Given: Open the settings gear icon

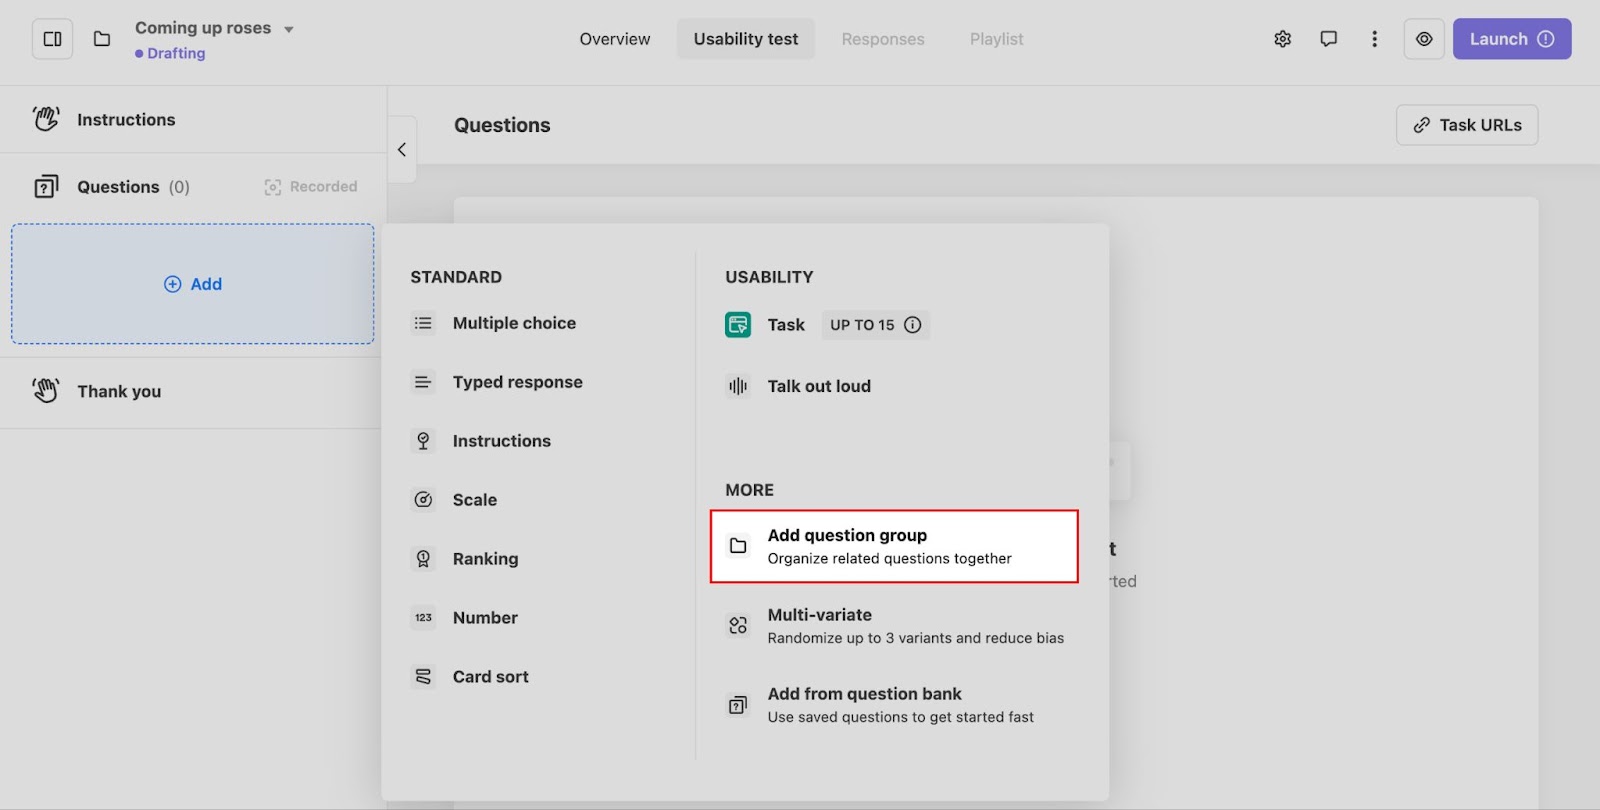Looking at the screenshot, I should click(x=1282, y=39).
